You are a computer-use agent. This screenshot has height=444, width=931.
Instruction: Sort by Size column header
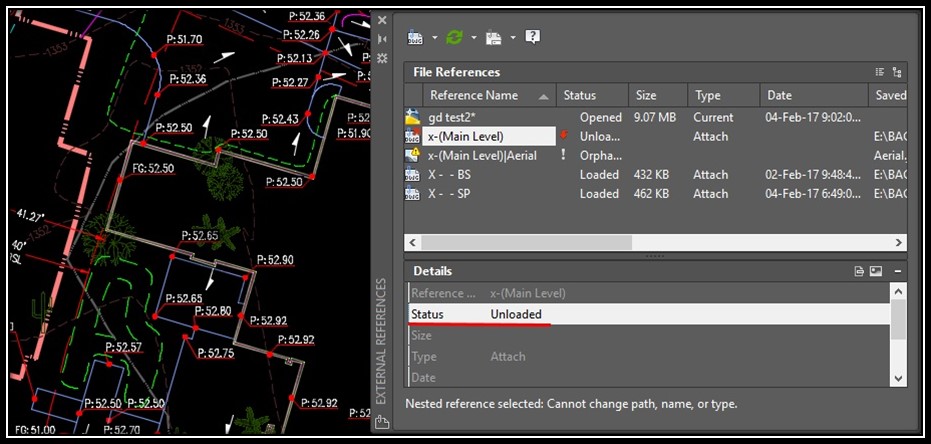click(x=658, y=95)
